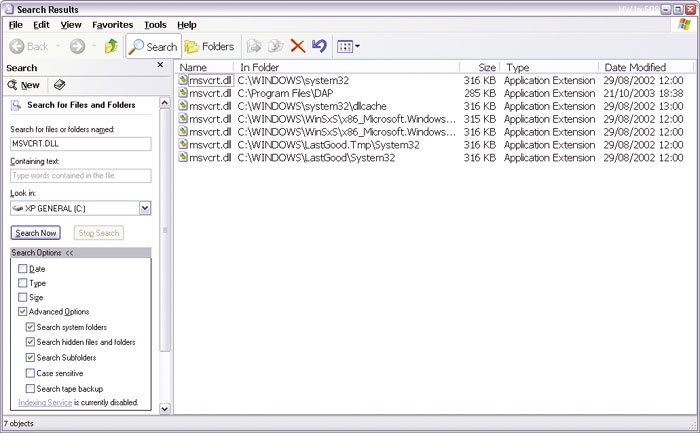Select msvcrt.dll icon in C:\Program Files\DAP
This screenshot has height=433, width=700.
tap(183, 93)
